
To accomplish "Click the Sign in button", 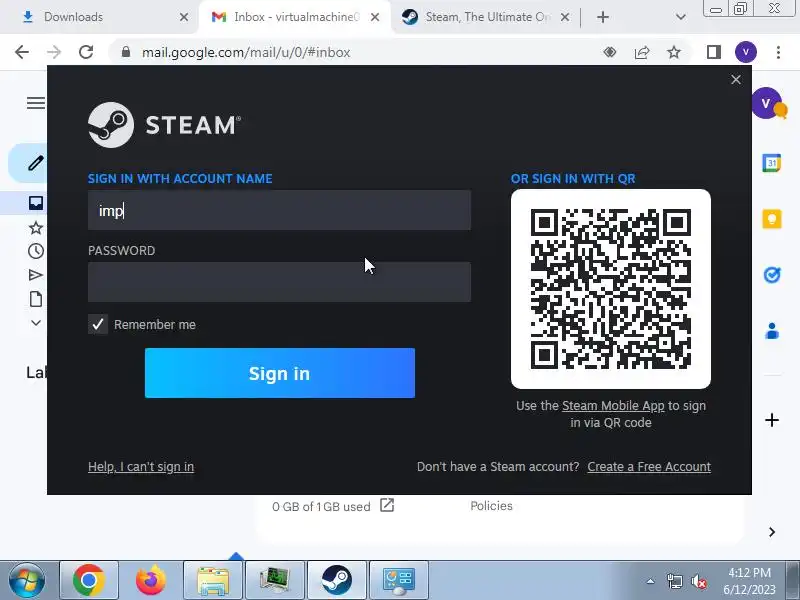I will (280, 373).
